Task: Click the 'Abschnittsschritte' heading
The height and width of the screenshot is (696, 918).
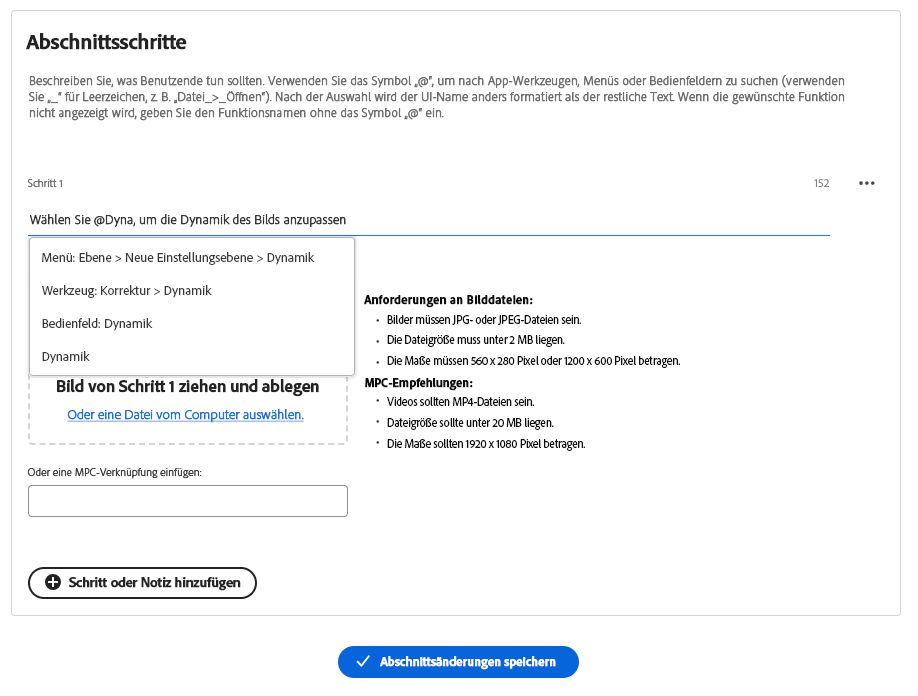Action: pyautogui.click(x=106, y=42)
